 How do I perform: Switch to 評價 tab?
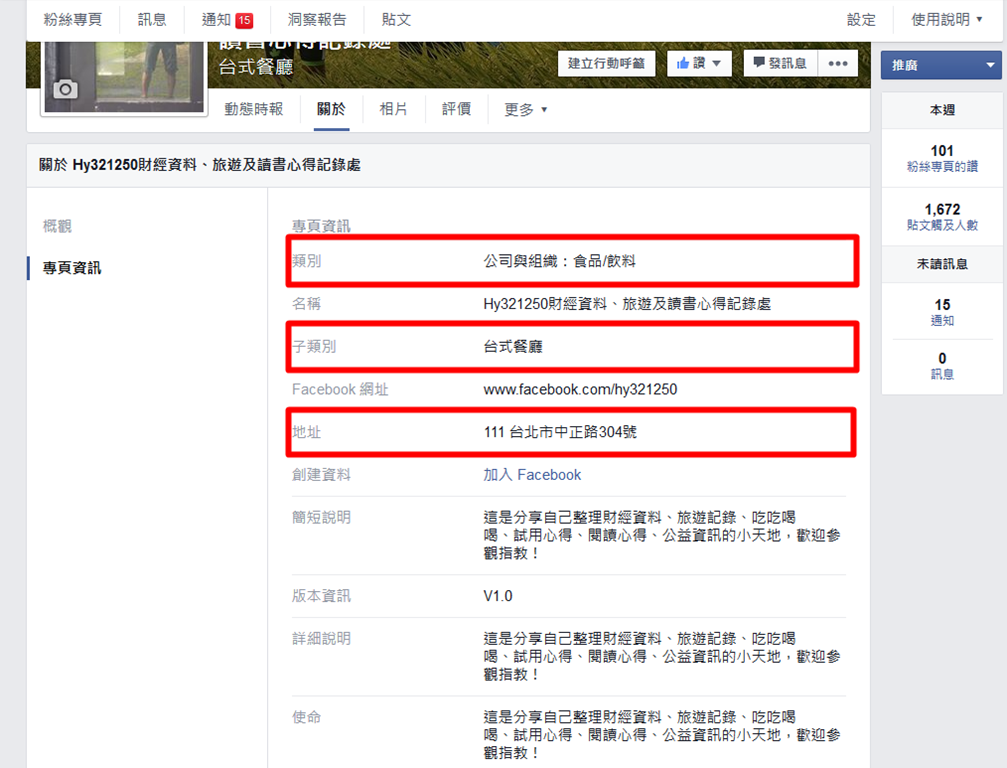coord(457,109)
